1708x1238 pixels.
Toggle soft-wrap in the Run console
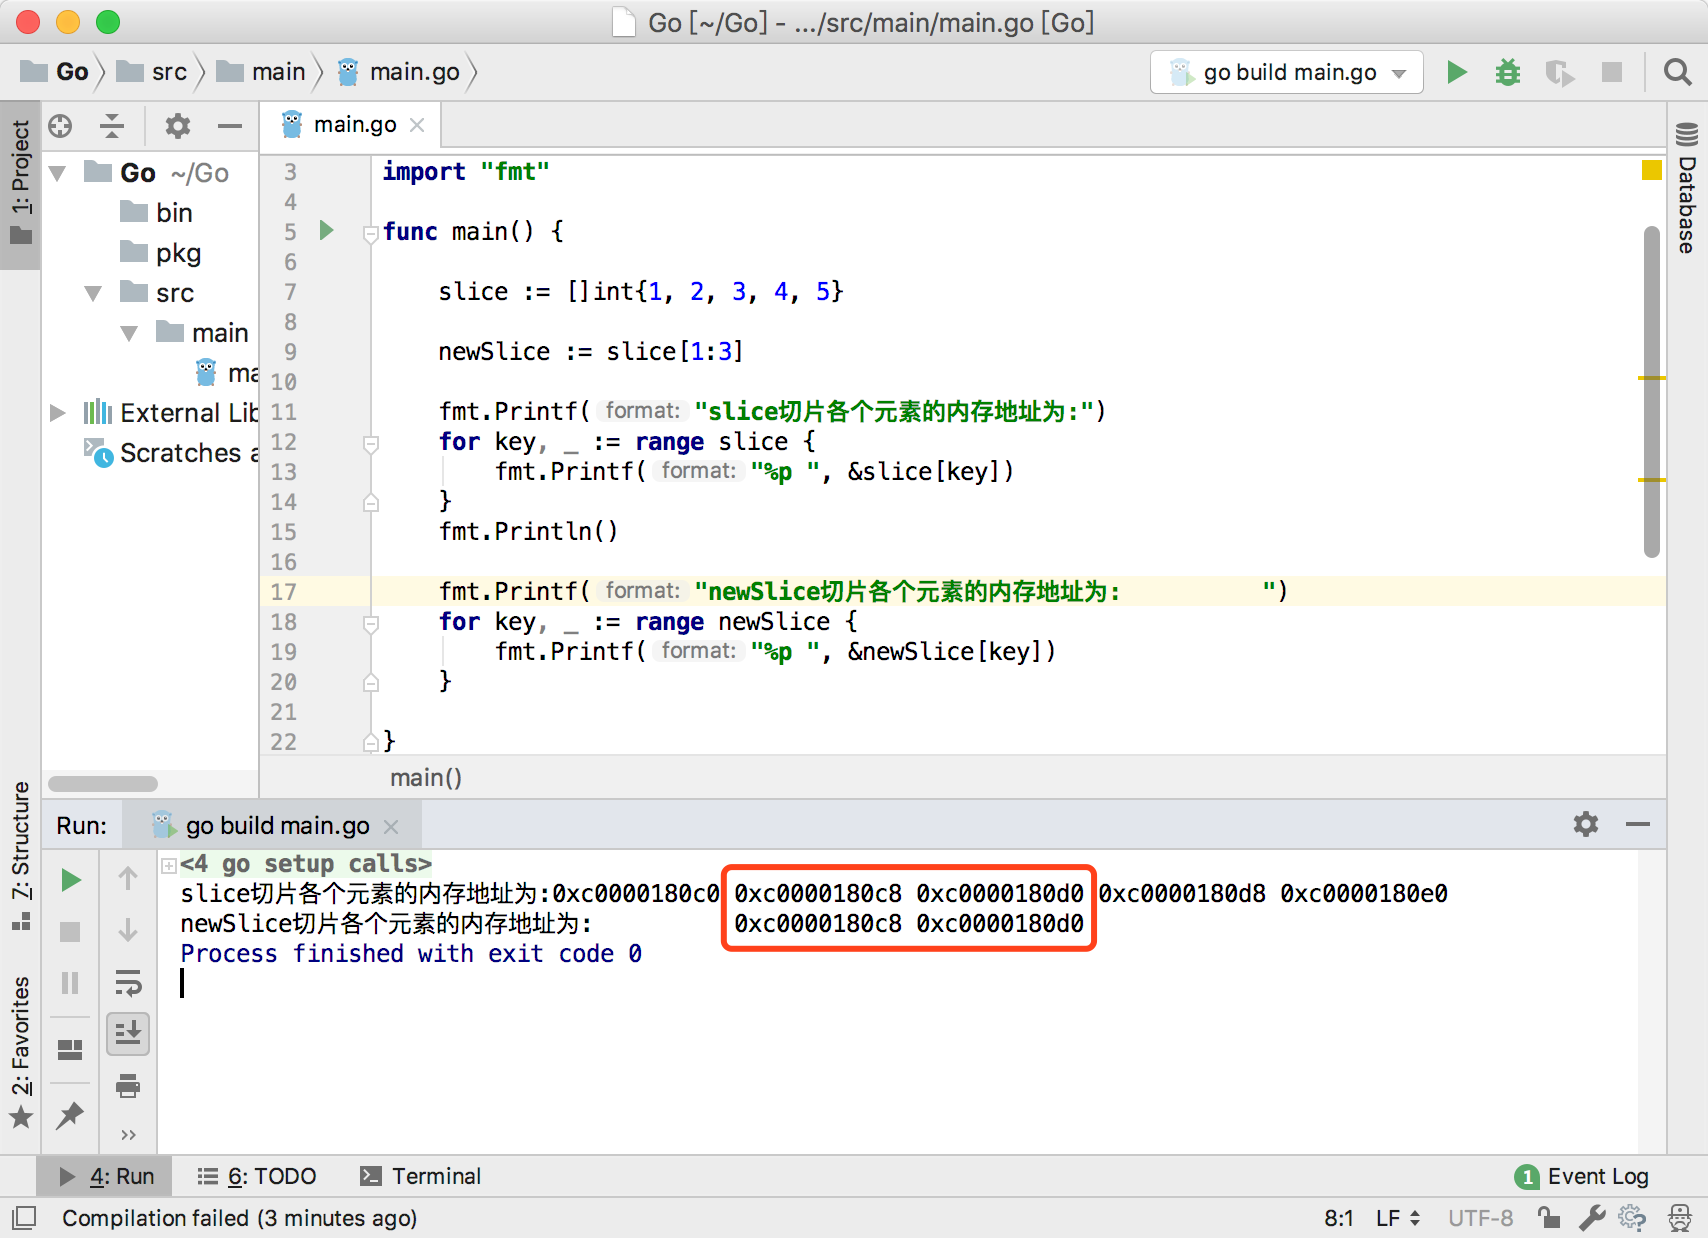click(128, 983)
